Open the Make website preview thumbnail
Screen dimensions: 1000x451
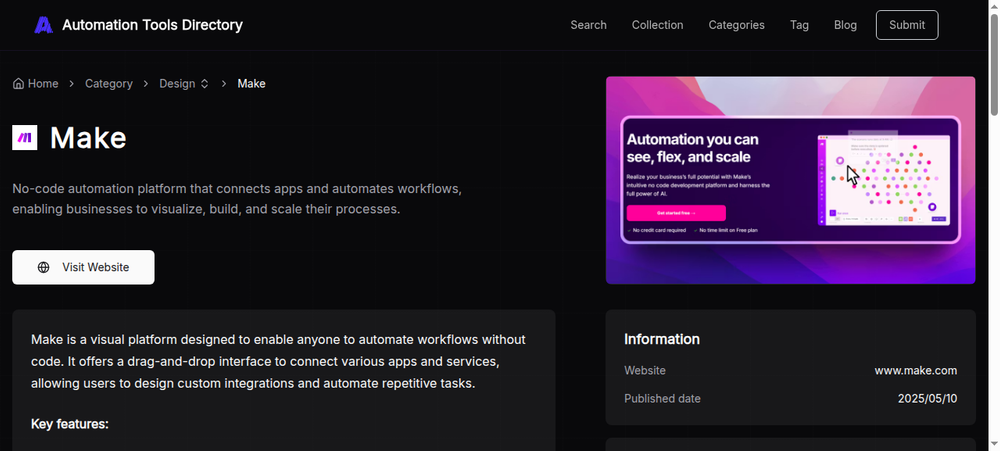click(x=790, y=180)
